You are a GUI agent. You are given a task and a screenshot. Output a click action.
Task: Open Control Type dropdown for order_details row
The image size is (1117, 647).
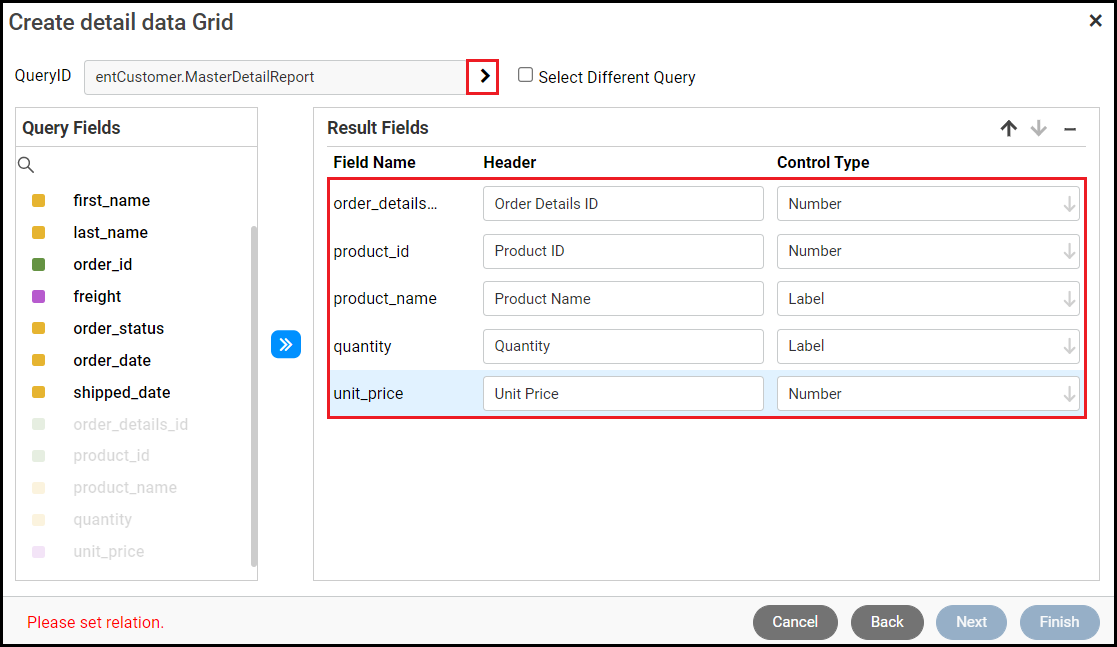point(927,204)
